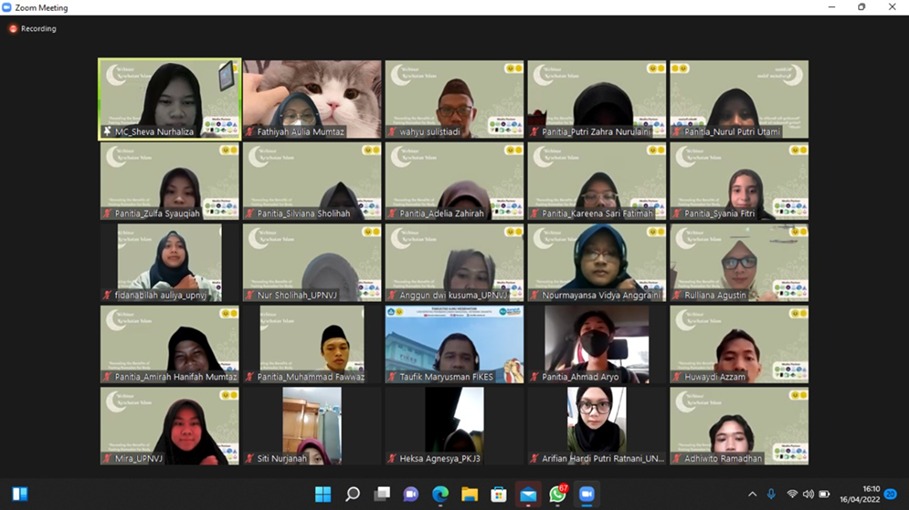The height and width of the screenshot is (510, 909).
Task: Click Fathiyah Aulia Mumtaz name label
Action: (x=300, y=132)
